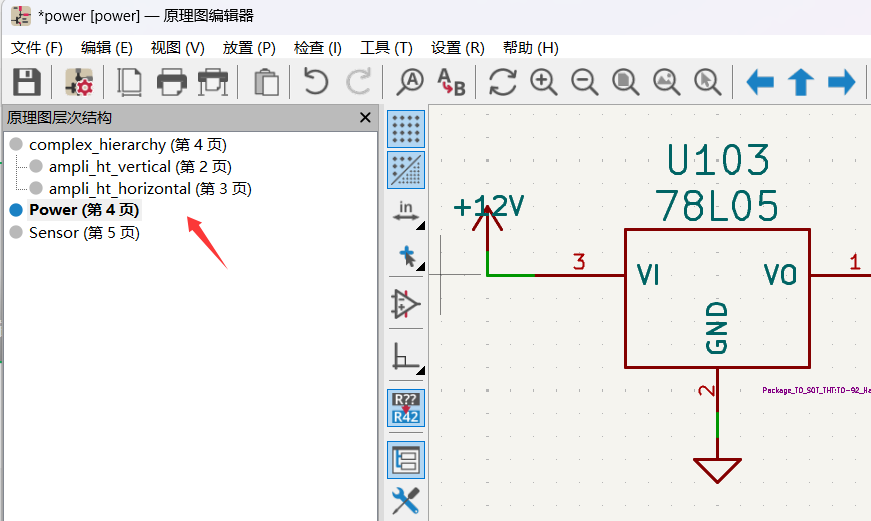871x521 pixels.
Task: Redo the last undone edit
Action: pyautogui.click(x=358, y=82)
